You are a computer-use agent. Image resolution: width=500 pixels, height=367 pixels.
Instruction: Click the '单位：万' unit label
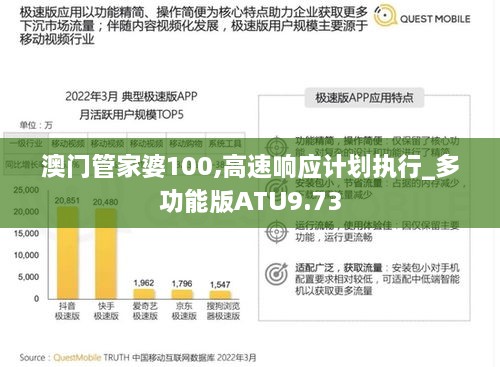click(x=36, y=125)
